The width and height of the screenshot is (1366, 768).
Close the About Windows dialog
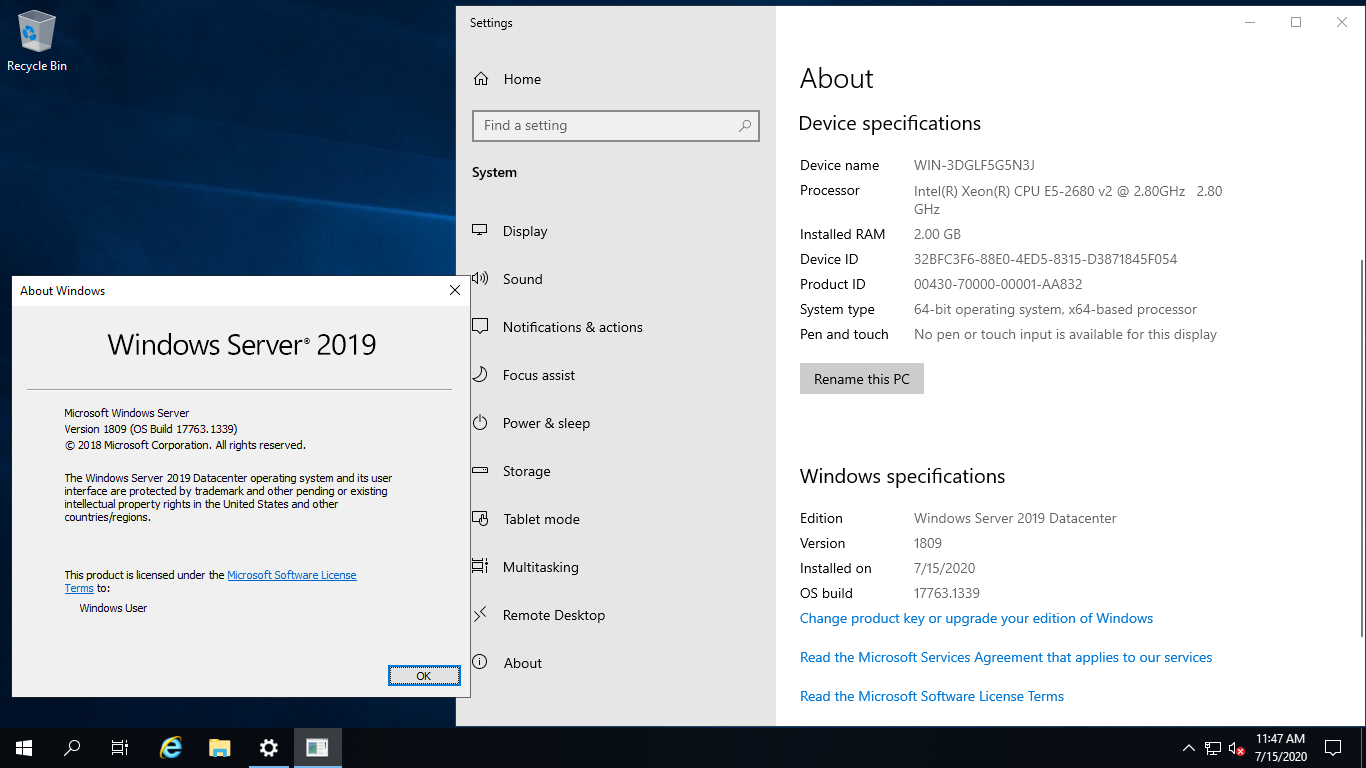click(x=454, y=291)
